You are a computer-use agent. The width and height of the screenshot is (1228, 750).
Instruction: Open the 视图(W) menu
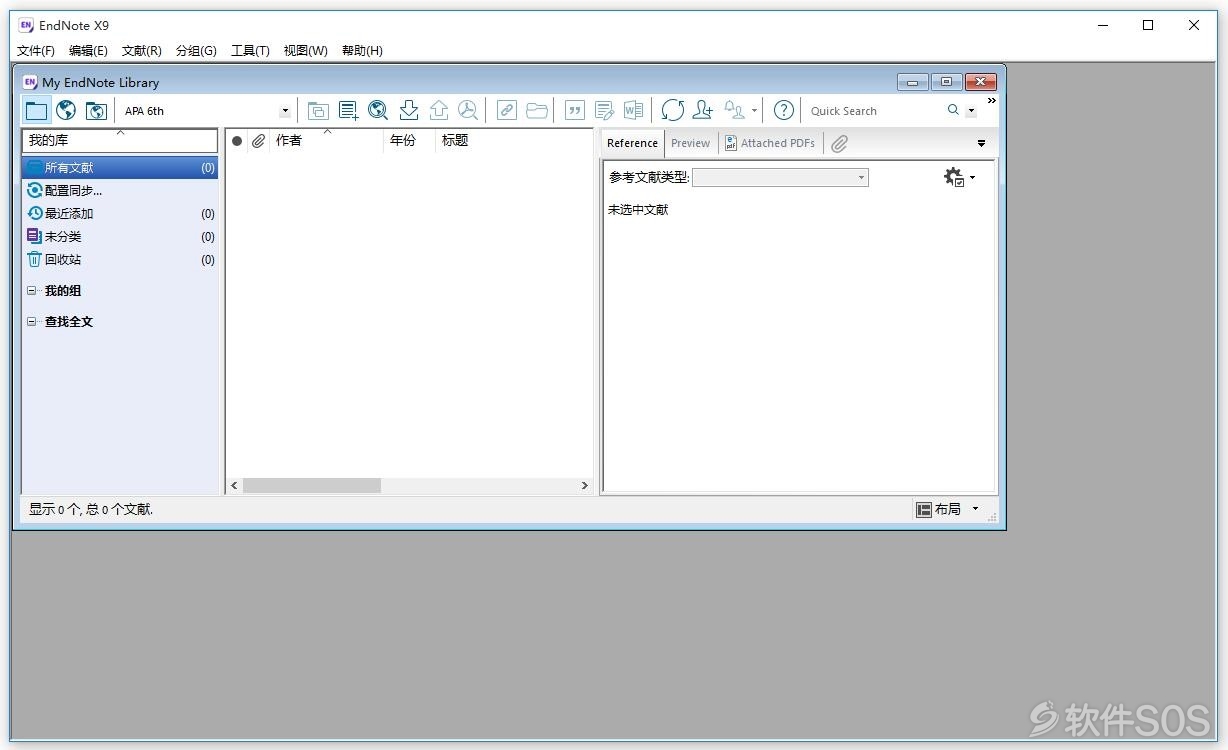[x=305, y=51]
